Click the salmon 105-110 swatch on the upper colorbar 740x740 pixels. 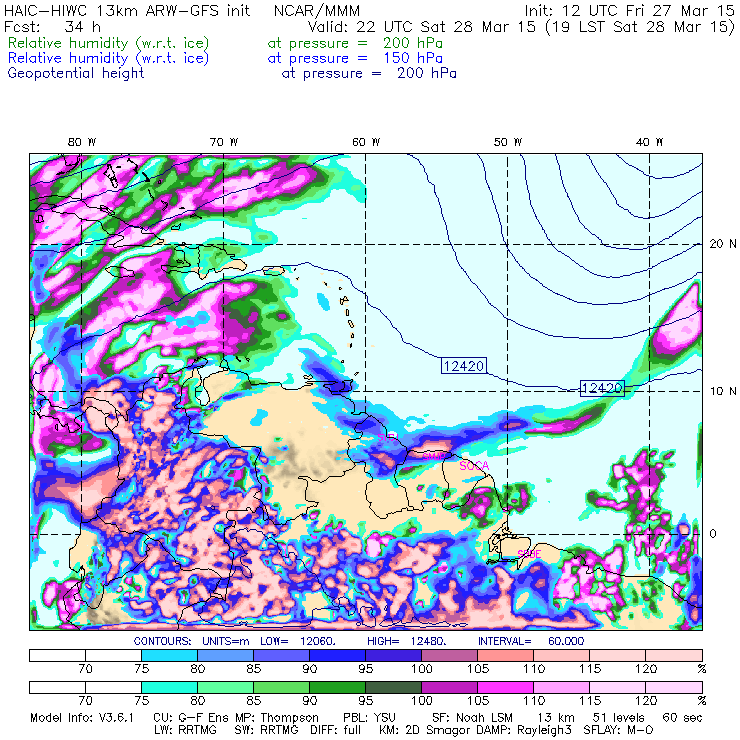click(x=505, y=655)
